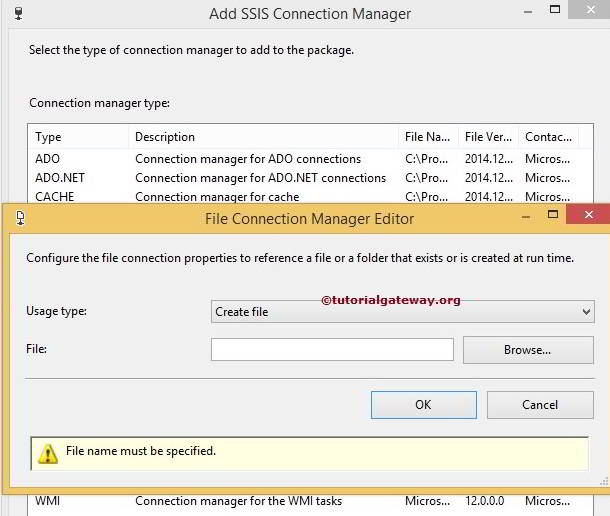Image resolution: width=610 pixels, height=516 pixels.
Task: Click the File Connection Manager Editor title icon
Action: [20, 218]
